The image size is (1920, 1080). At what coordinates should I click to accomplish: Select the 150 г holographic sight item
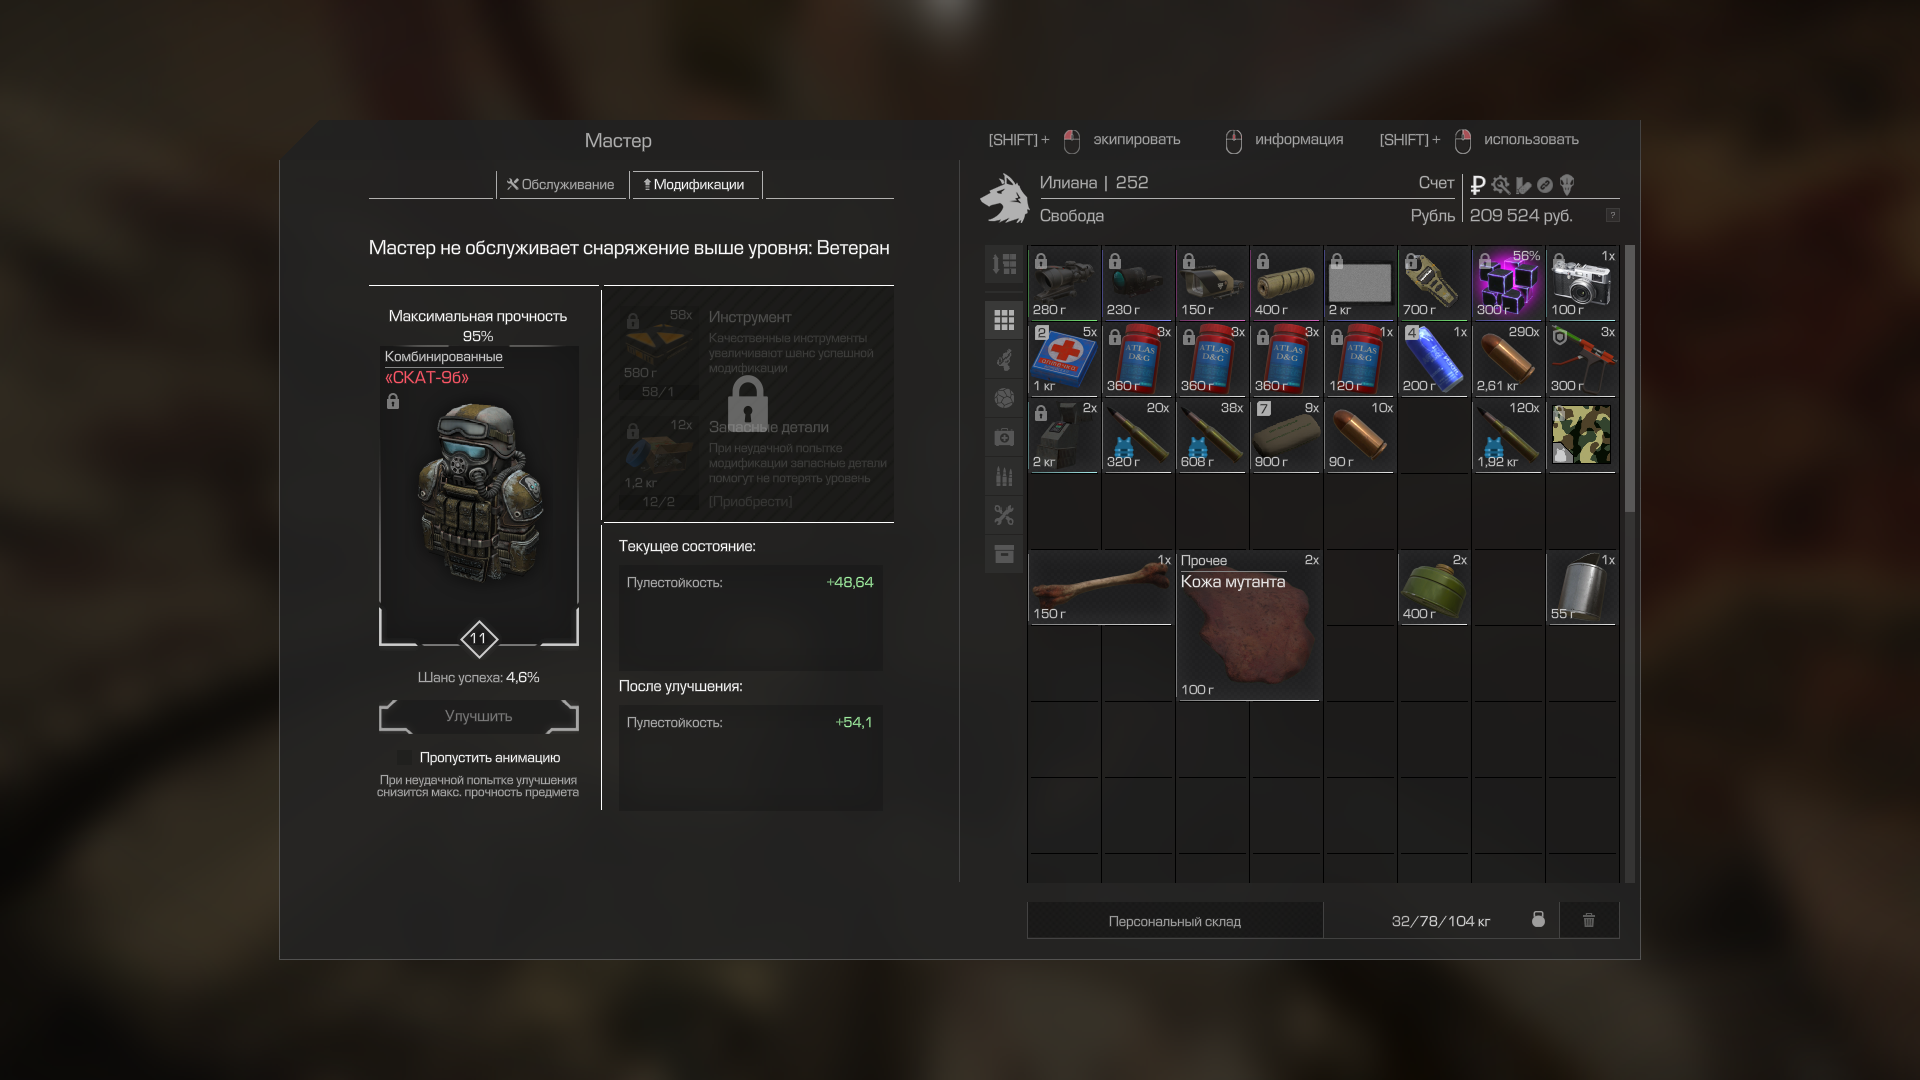pyautogui.click(x=1212, y=283)
